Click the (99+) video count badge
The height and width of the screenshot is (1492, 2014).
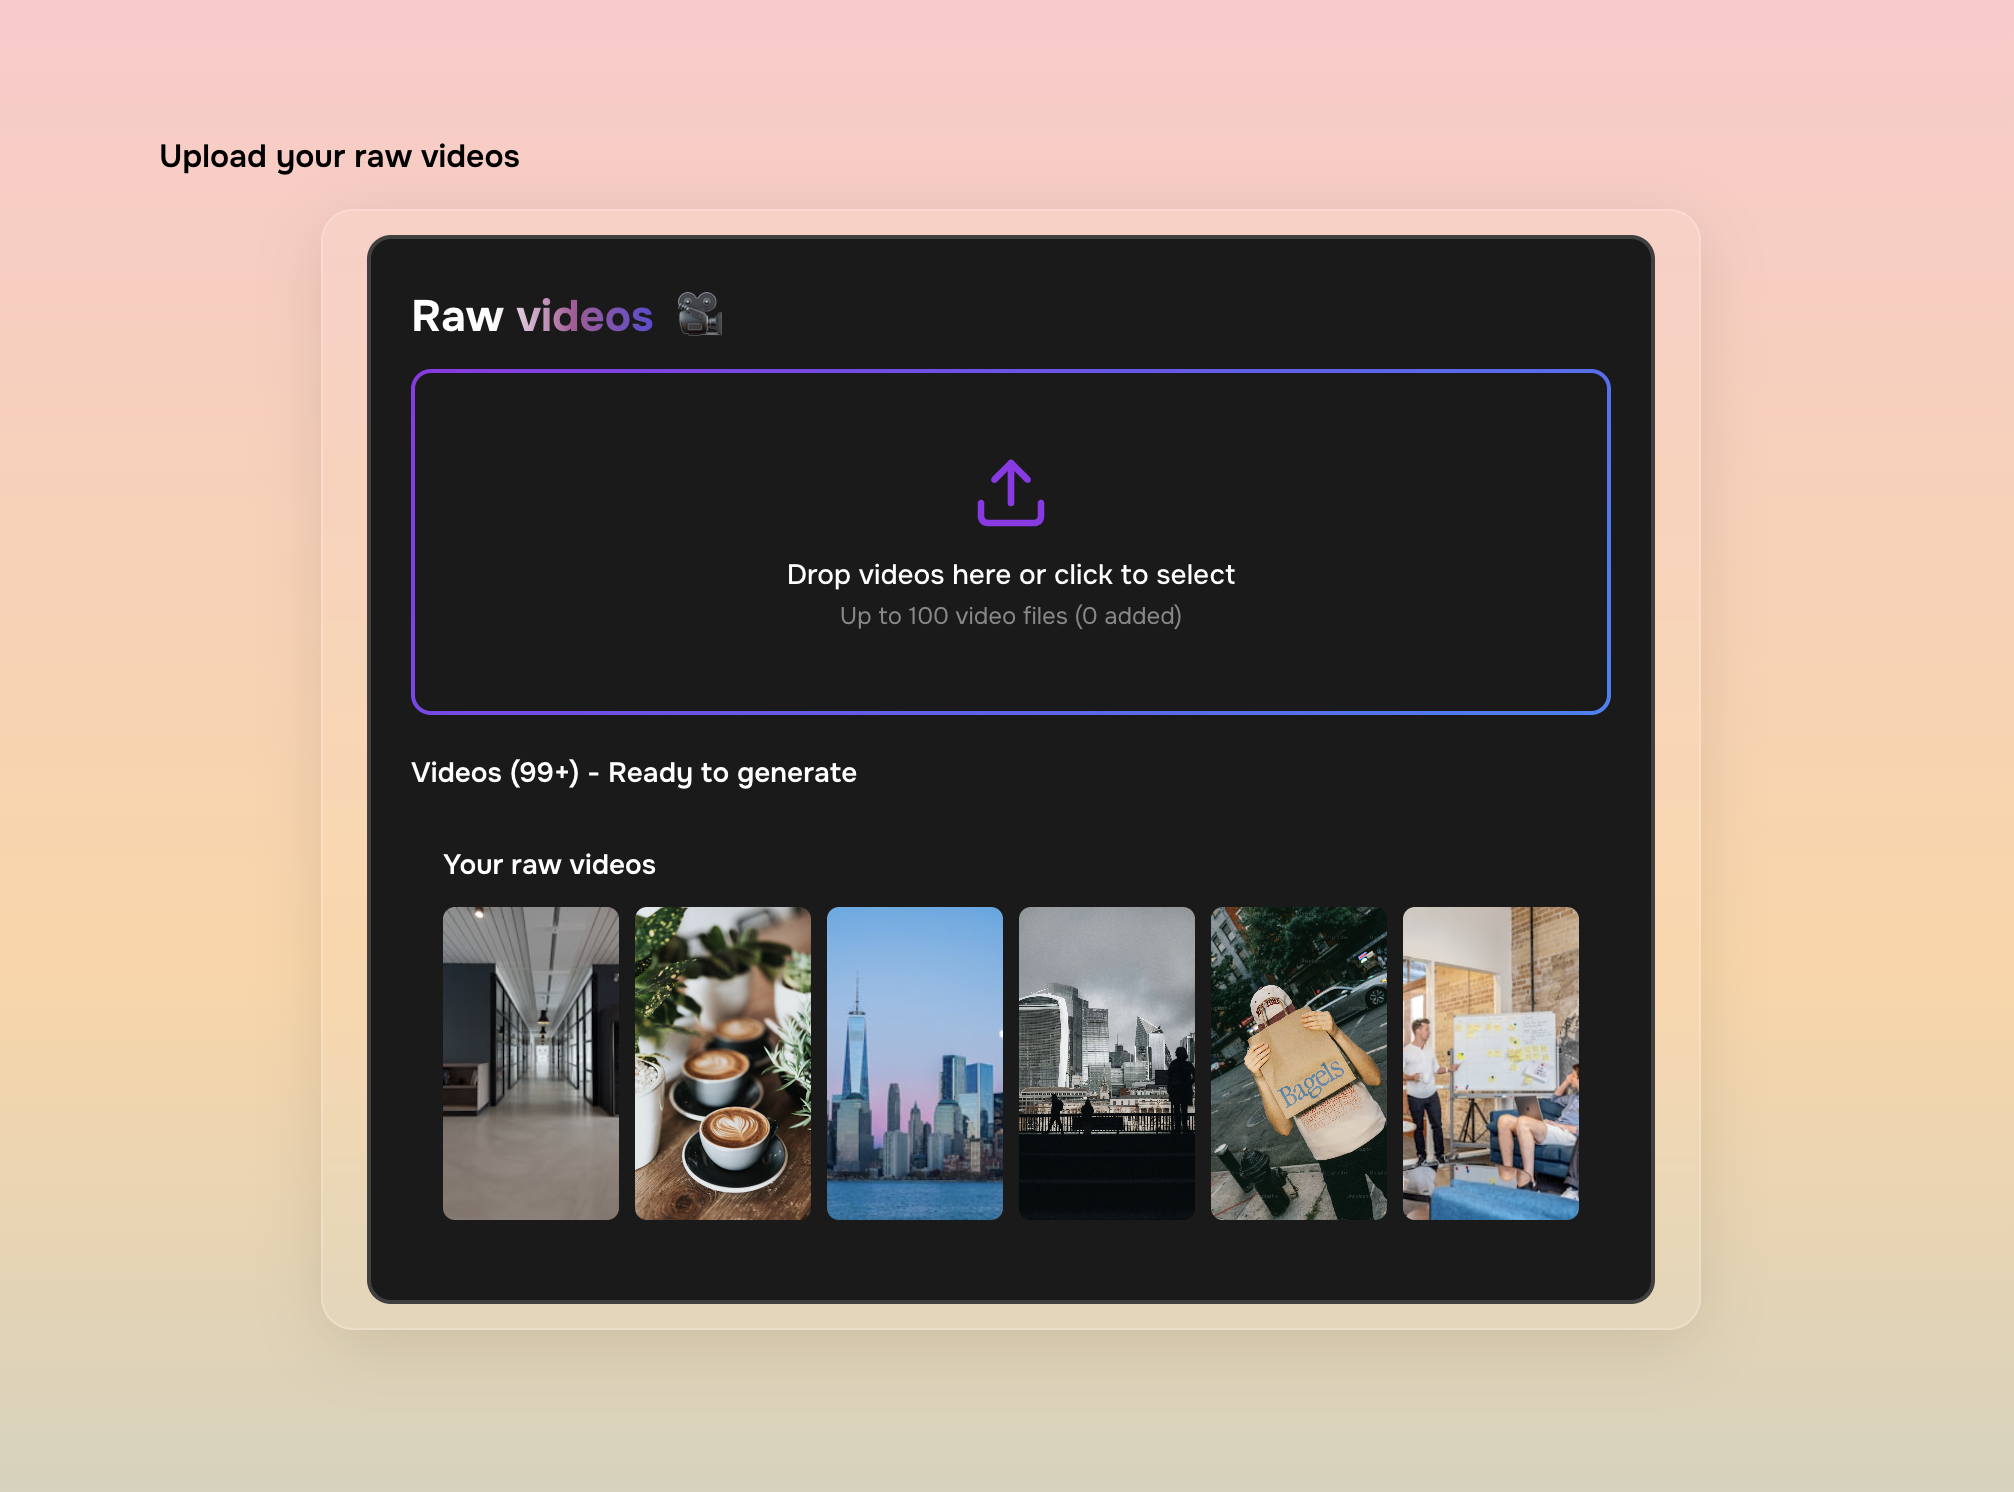(x=546, y=772)
